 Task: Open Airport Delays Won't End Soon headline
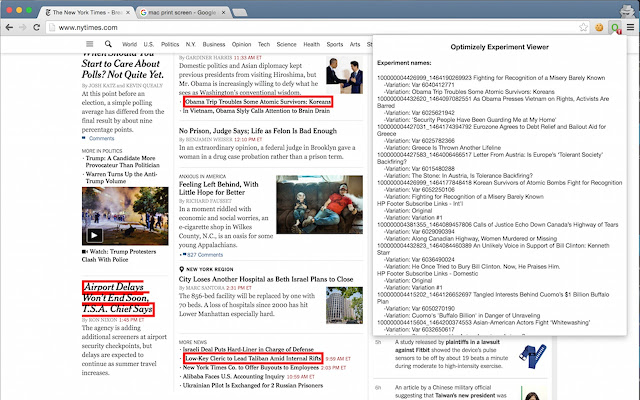click(x=118, y=298)
